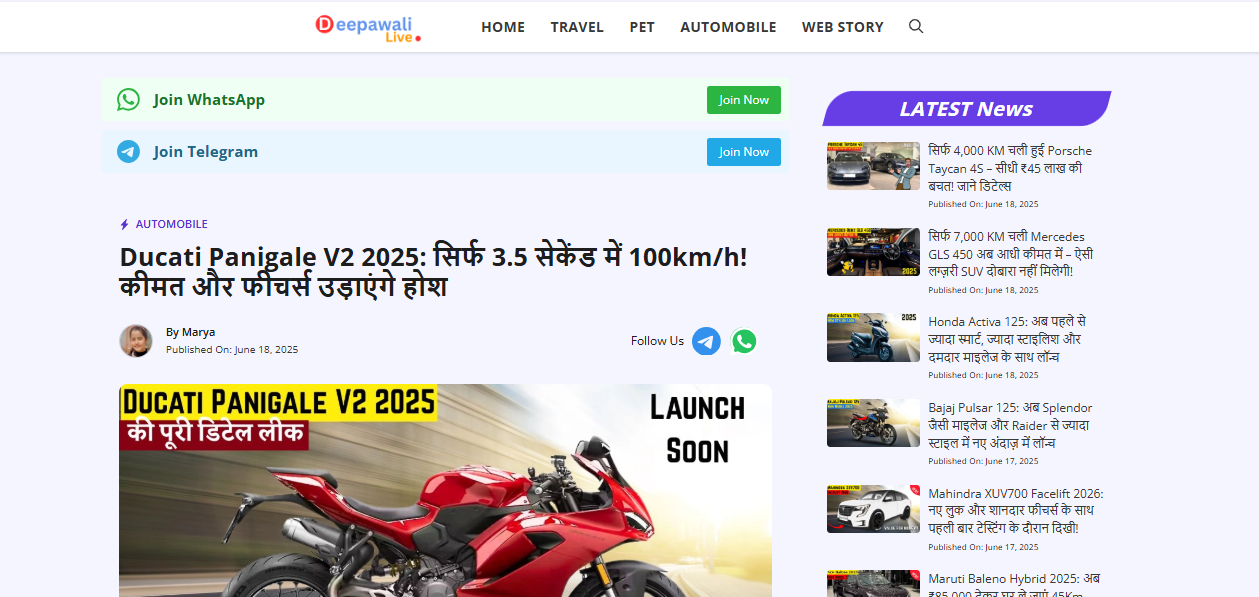Click the Honda Activa 125 article thumbnail
The image size is (1259, 597).
click(x=873, y=337)
